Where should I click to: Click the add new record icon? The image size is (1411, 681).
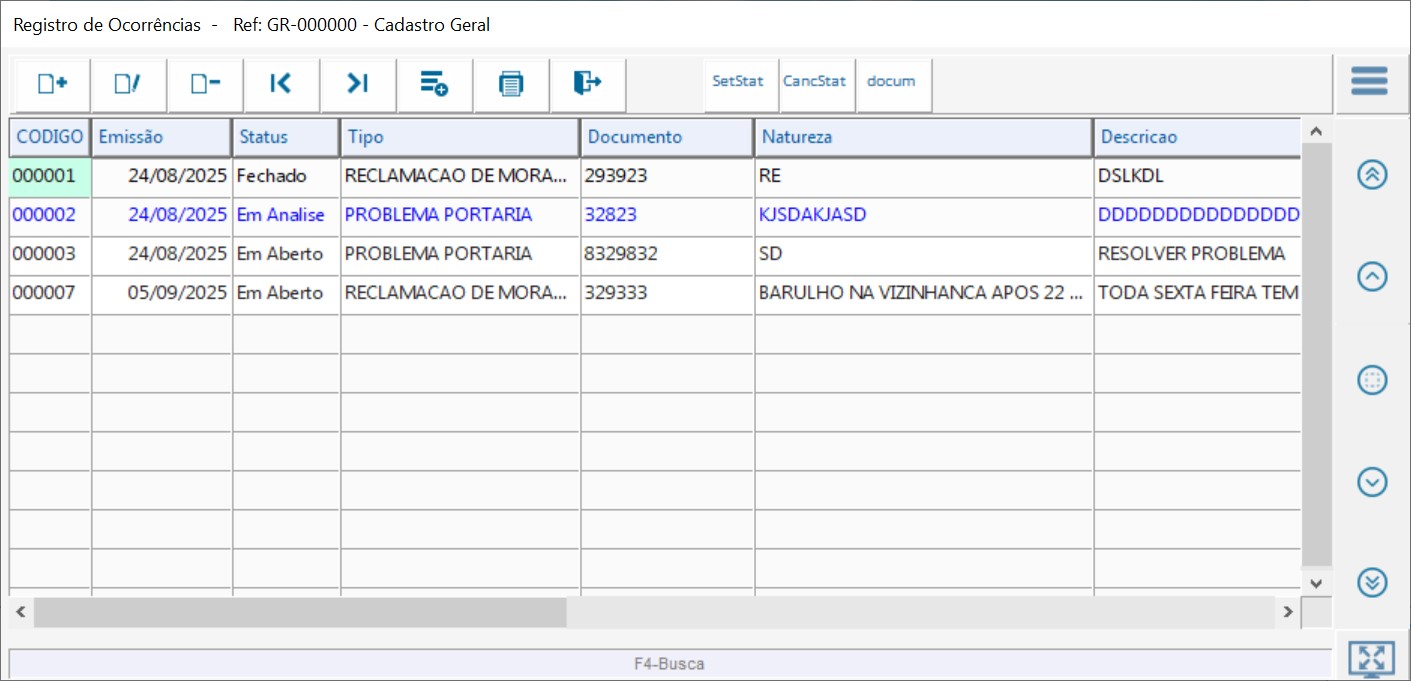tap(52, 84)
